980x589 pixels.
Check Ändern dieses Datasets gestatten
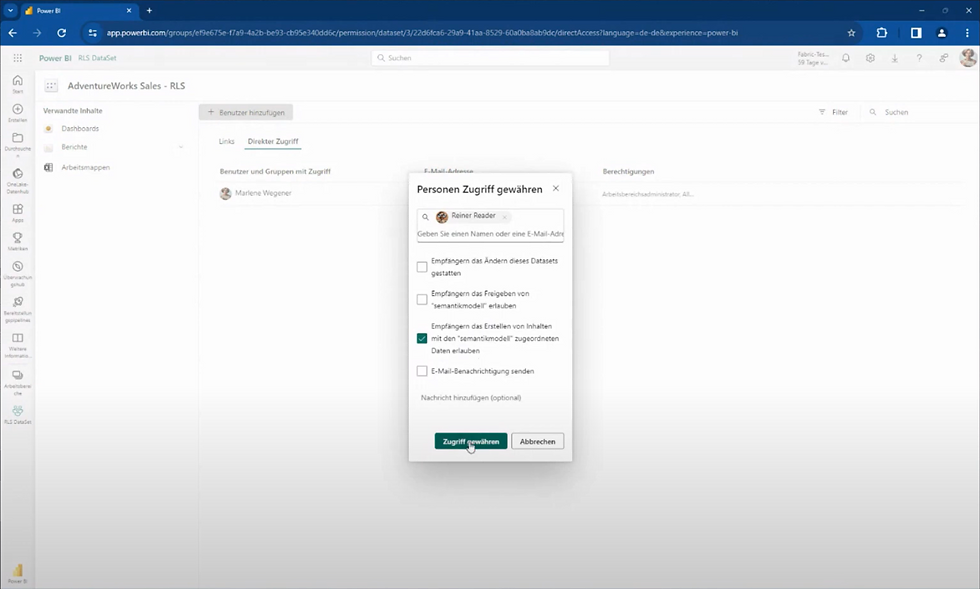click(x=422, y=267)
